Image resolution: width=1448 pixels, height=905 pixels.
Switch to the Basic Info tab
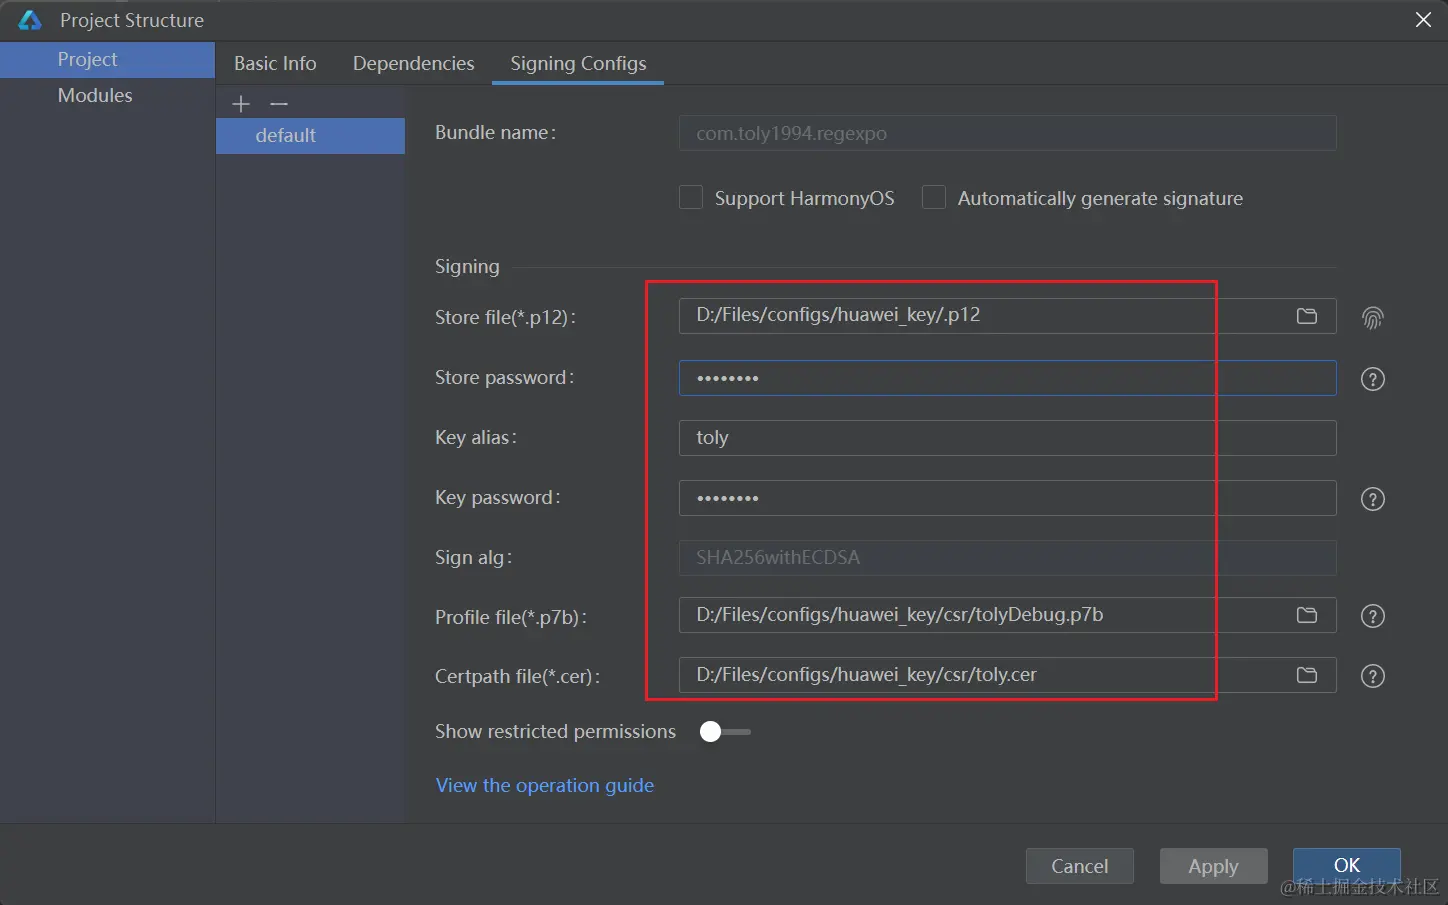pyautogui.click(x=275, y=63)
